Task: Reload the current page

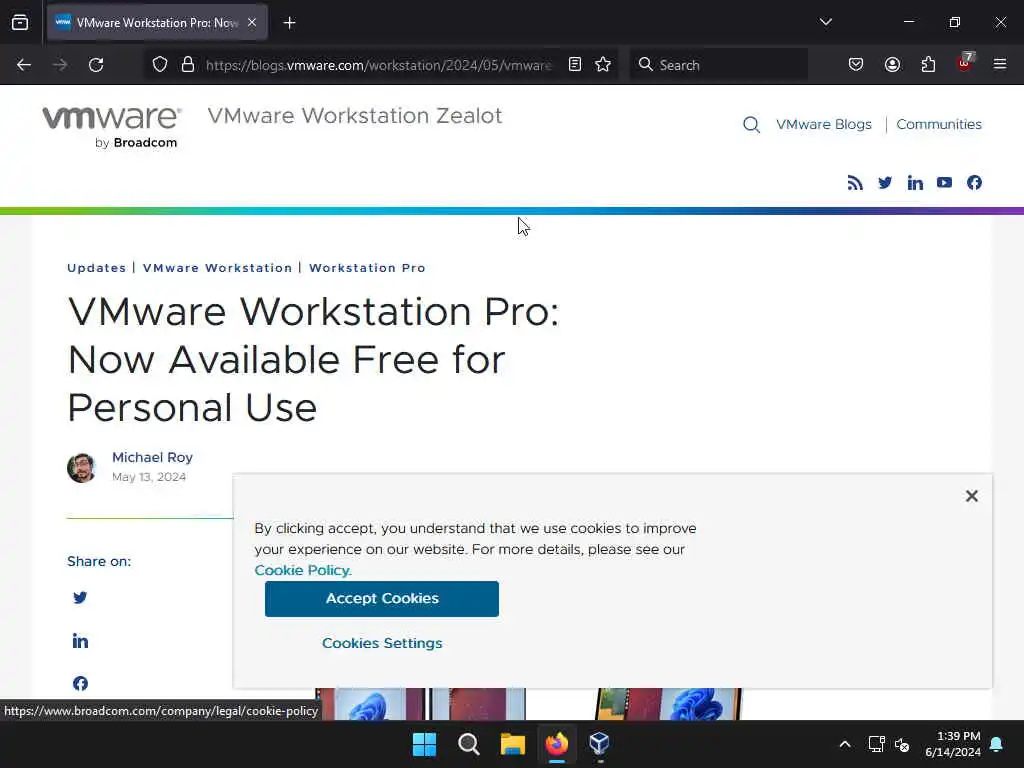Action: (x=96, y=65)
